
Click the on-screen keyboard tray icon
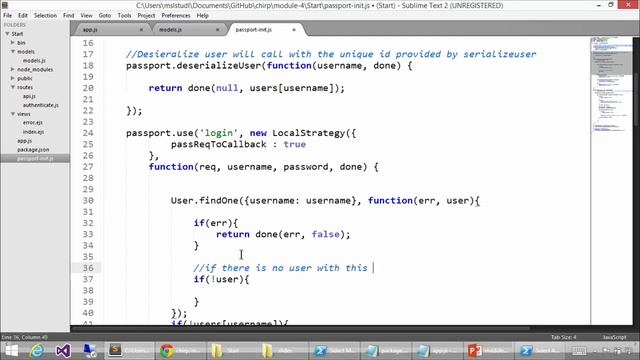point(579,351)
